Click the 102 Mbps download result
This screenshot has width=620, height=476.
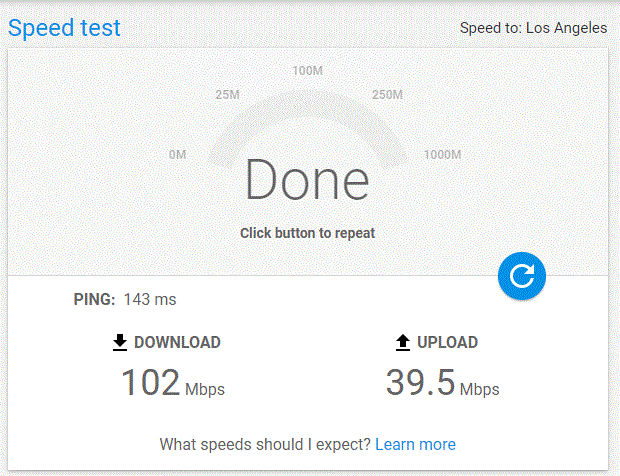(172, 384)
